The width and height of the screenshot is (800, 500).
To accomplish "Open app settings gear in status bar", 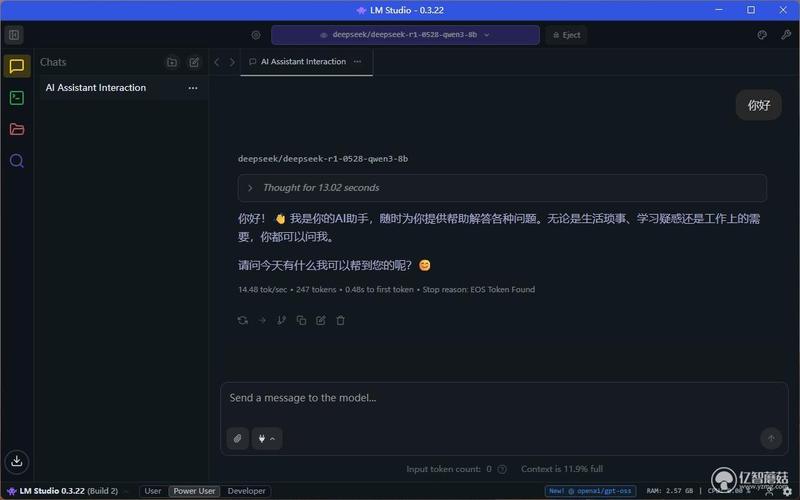I will point(787,491).
